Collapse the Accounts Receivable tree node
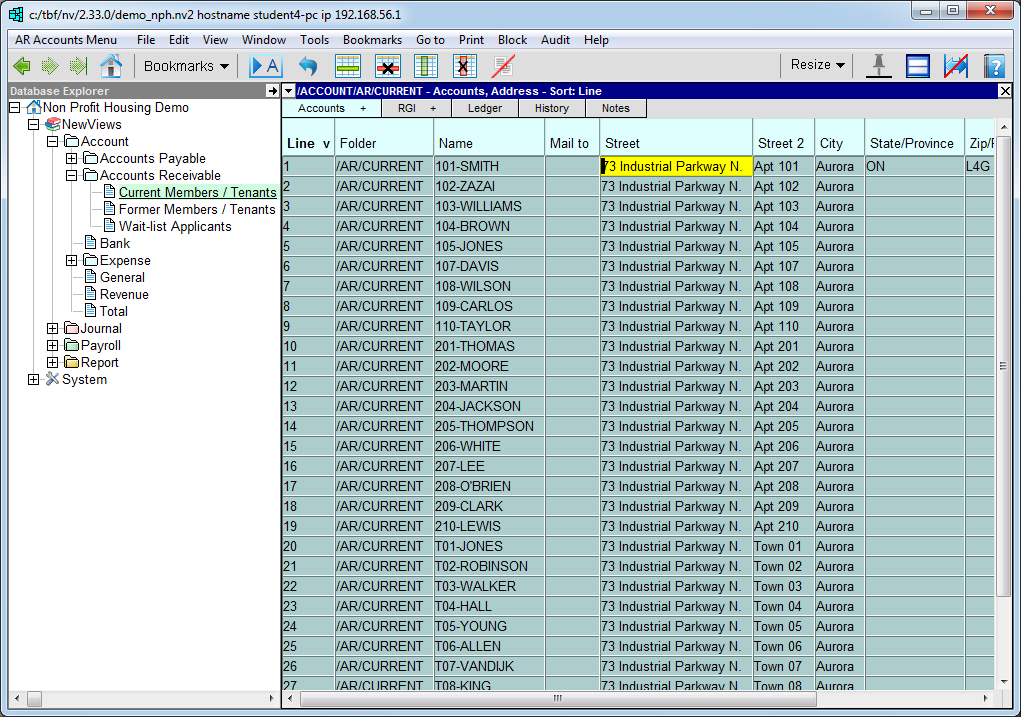 click(72, 176)
